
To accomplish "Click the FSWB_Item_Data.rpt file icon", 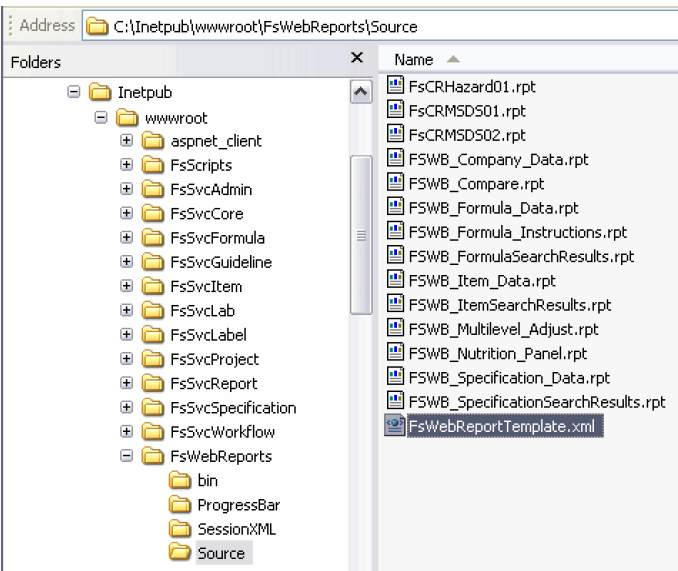I will (x=395, y=279).
